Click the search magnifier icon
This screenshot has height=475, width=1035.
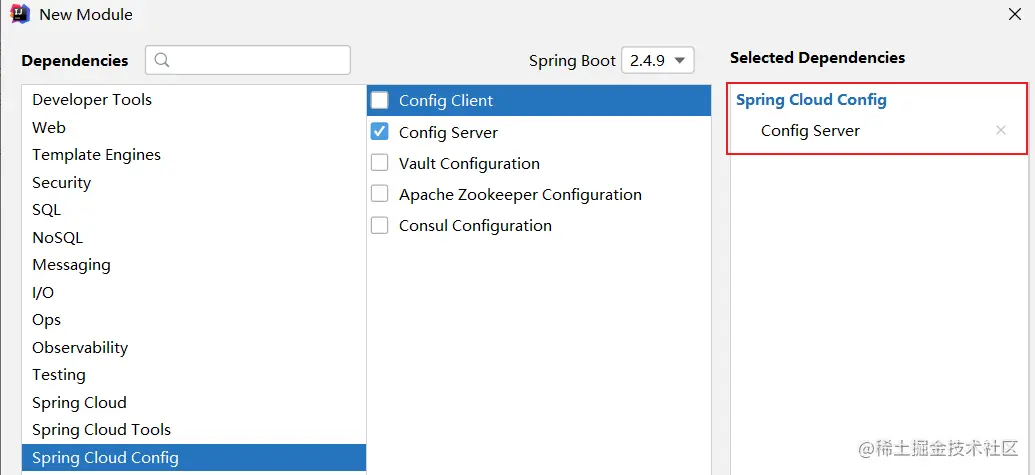coord(162,60)
